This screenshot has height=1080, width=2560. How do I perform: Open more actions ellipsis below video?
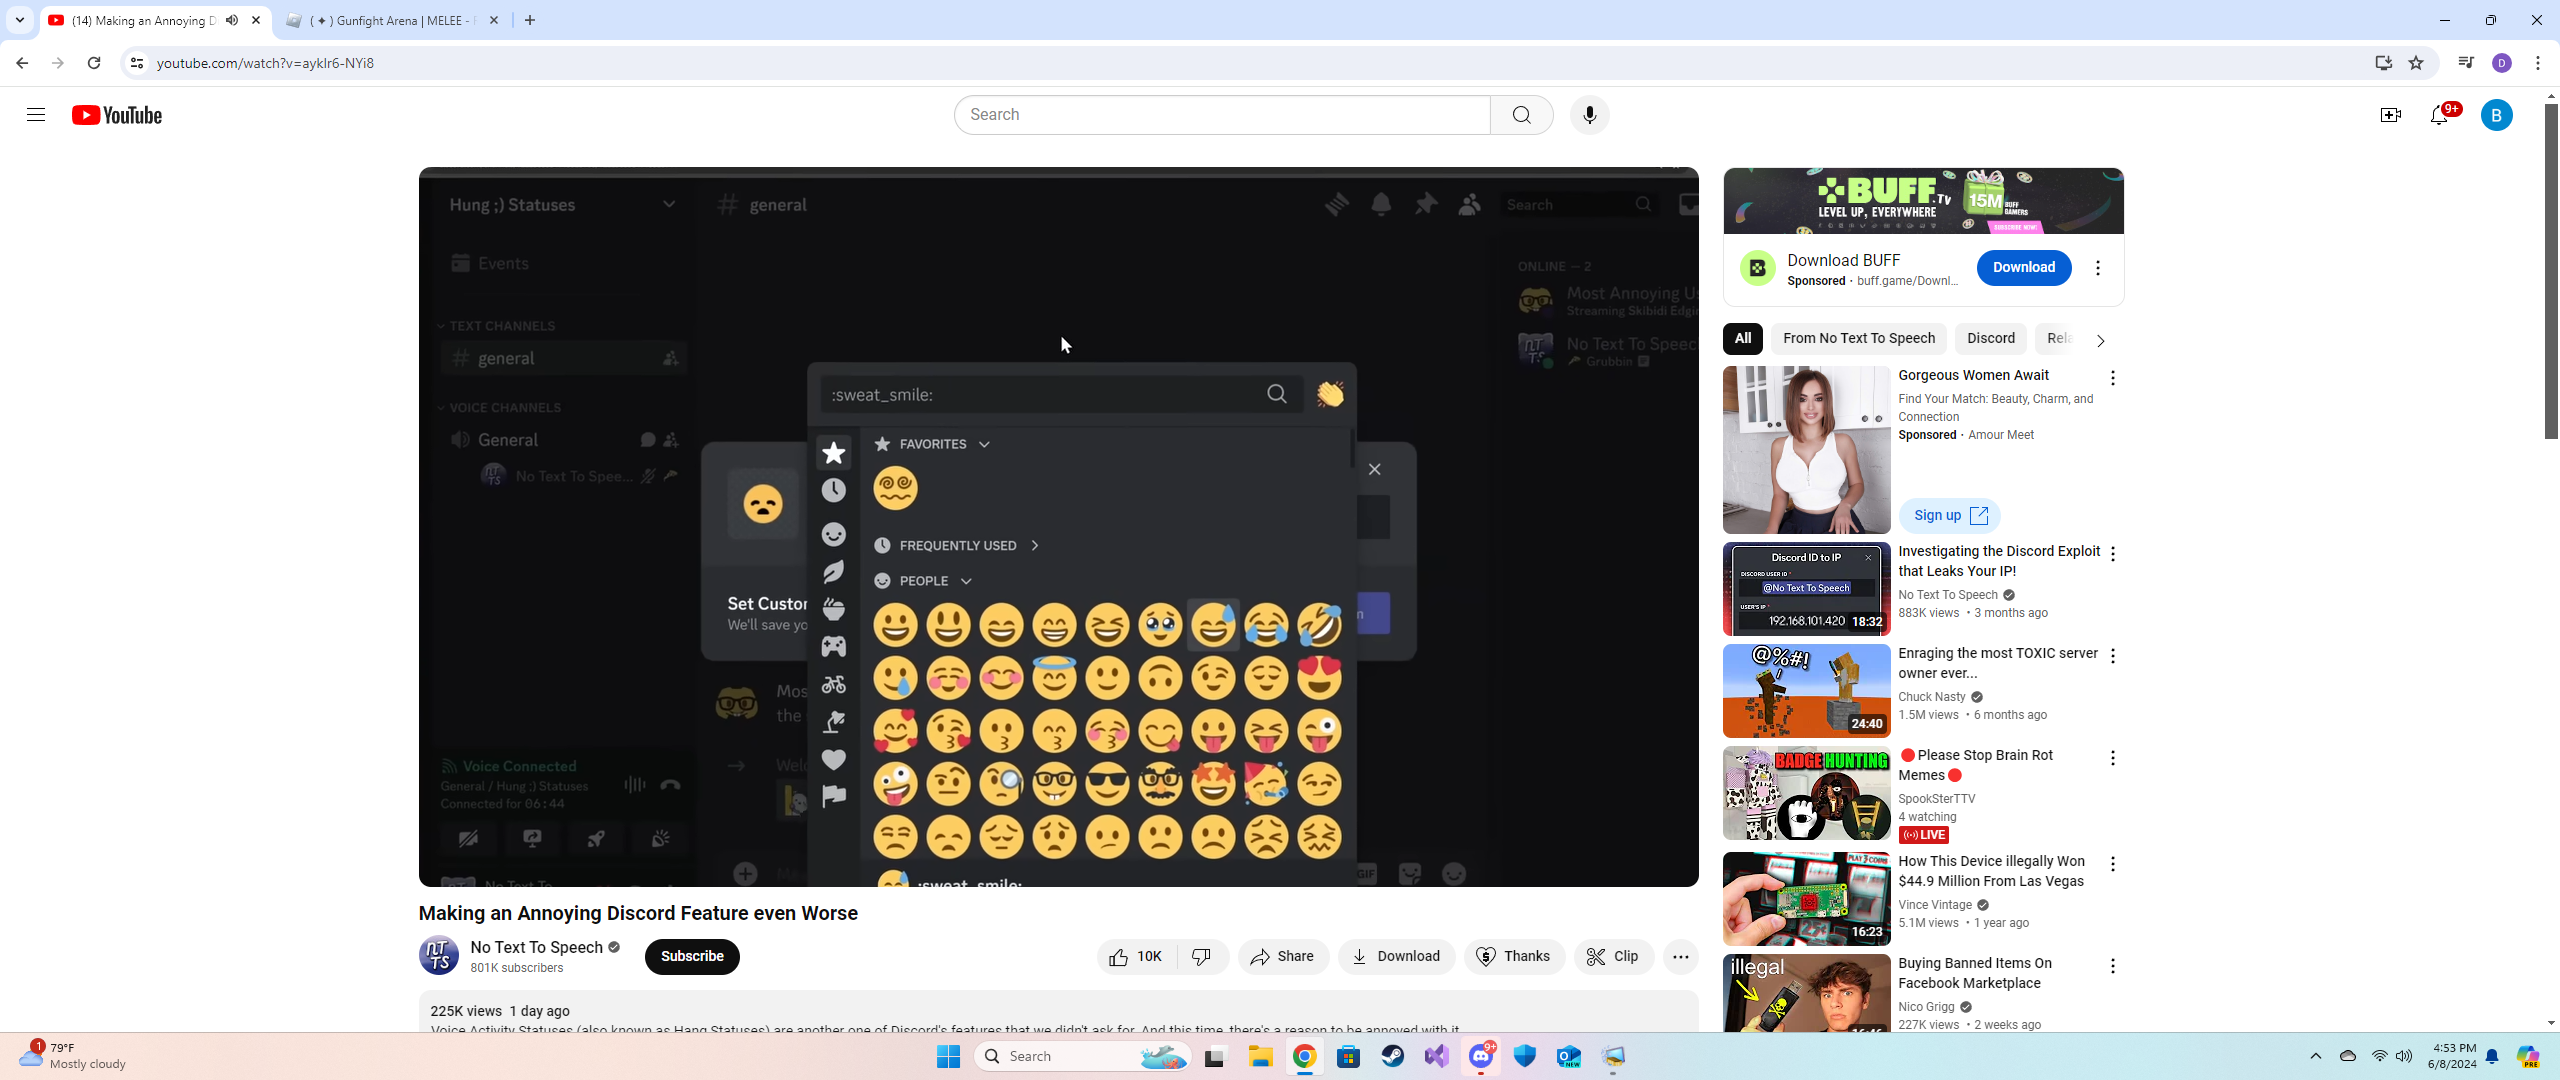coord(1680,957)
